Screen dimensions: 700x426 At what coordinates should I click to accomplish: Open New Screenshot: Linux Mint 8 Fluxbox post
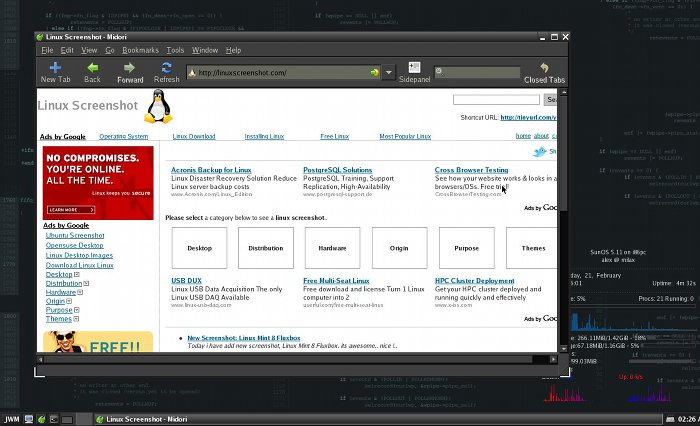pyautogui.click(x=244, y=338)
